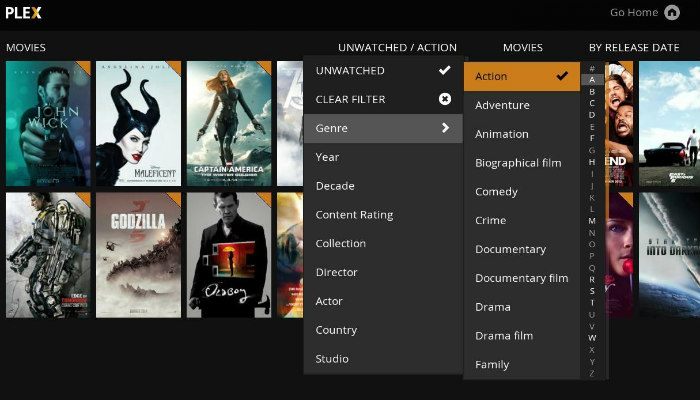Open the Godzilla movie poster
Viewport: 700px width, 400px height.
click(x=138, y=255)
